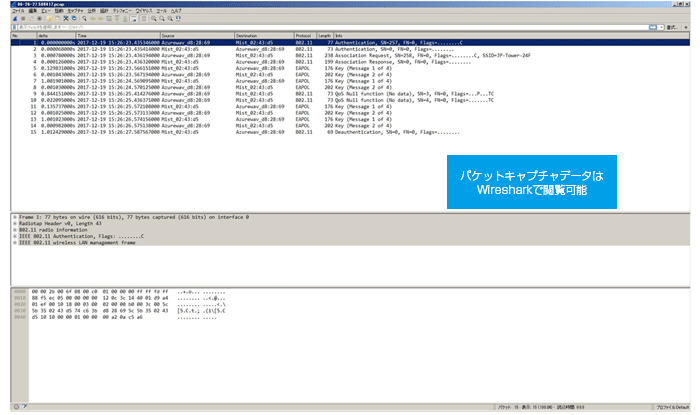Apply the display filter with the arrow button
The width and height of the screenshot is (700, 415).
653,27
